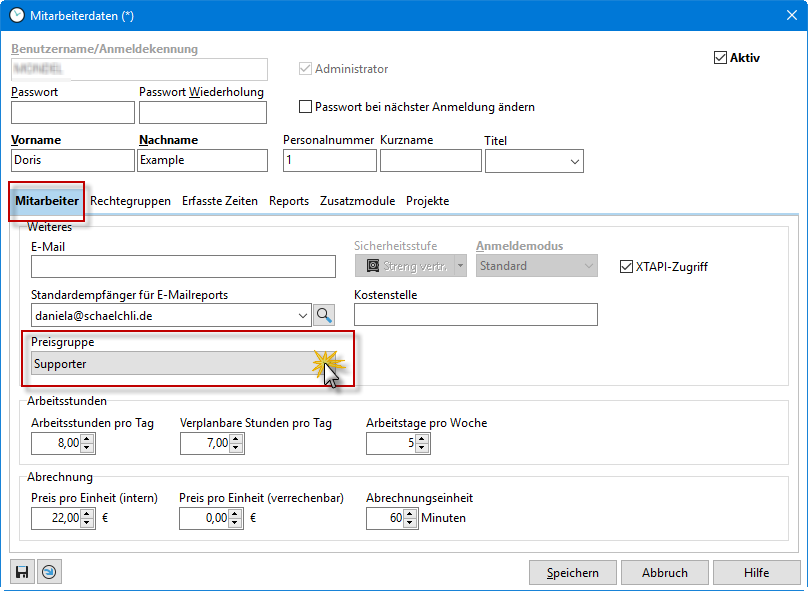The height and width of the screenshot is (591, 808).
Task: Uncheck the XTAPI-Zugriff checkbox
Action: pyautogui.click(x=627, y=267)
